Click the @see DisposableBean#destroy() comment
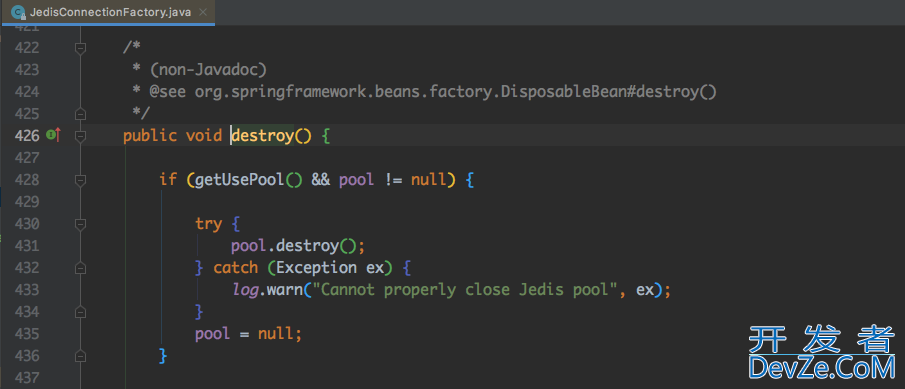905x389 pixels. (432, 92)
